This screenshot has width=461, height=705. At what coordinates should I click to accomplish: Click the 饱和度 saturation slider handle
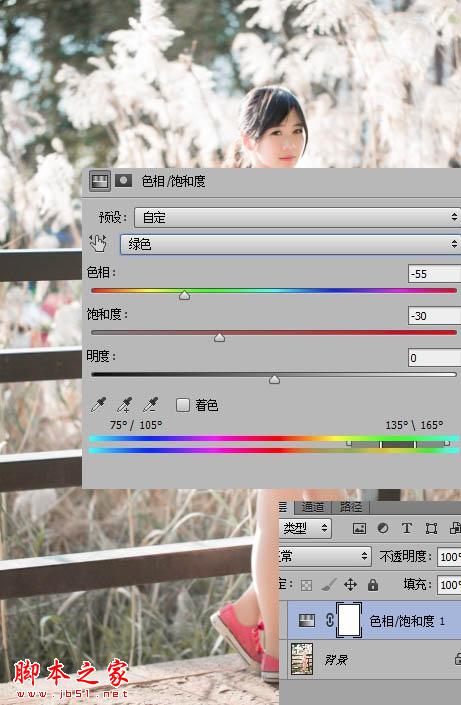coord(219,337)
